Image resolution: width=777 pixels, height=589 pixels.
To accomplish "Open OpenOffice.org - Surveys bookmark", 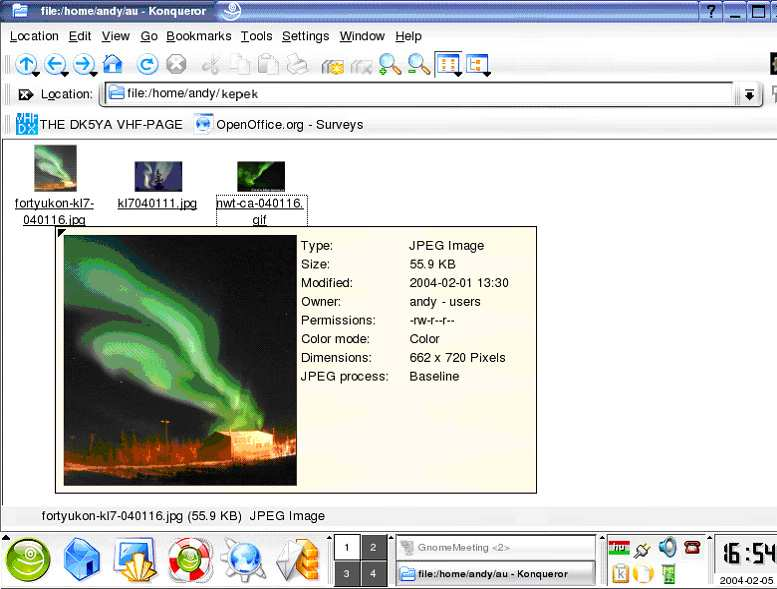I will pyautogui.click(x=278, y=124).
